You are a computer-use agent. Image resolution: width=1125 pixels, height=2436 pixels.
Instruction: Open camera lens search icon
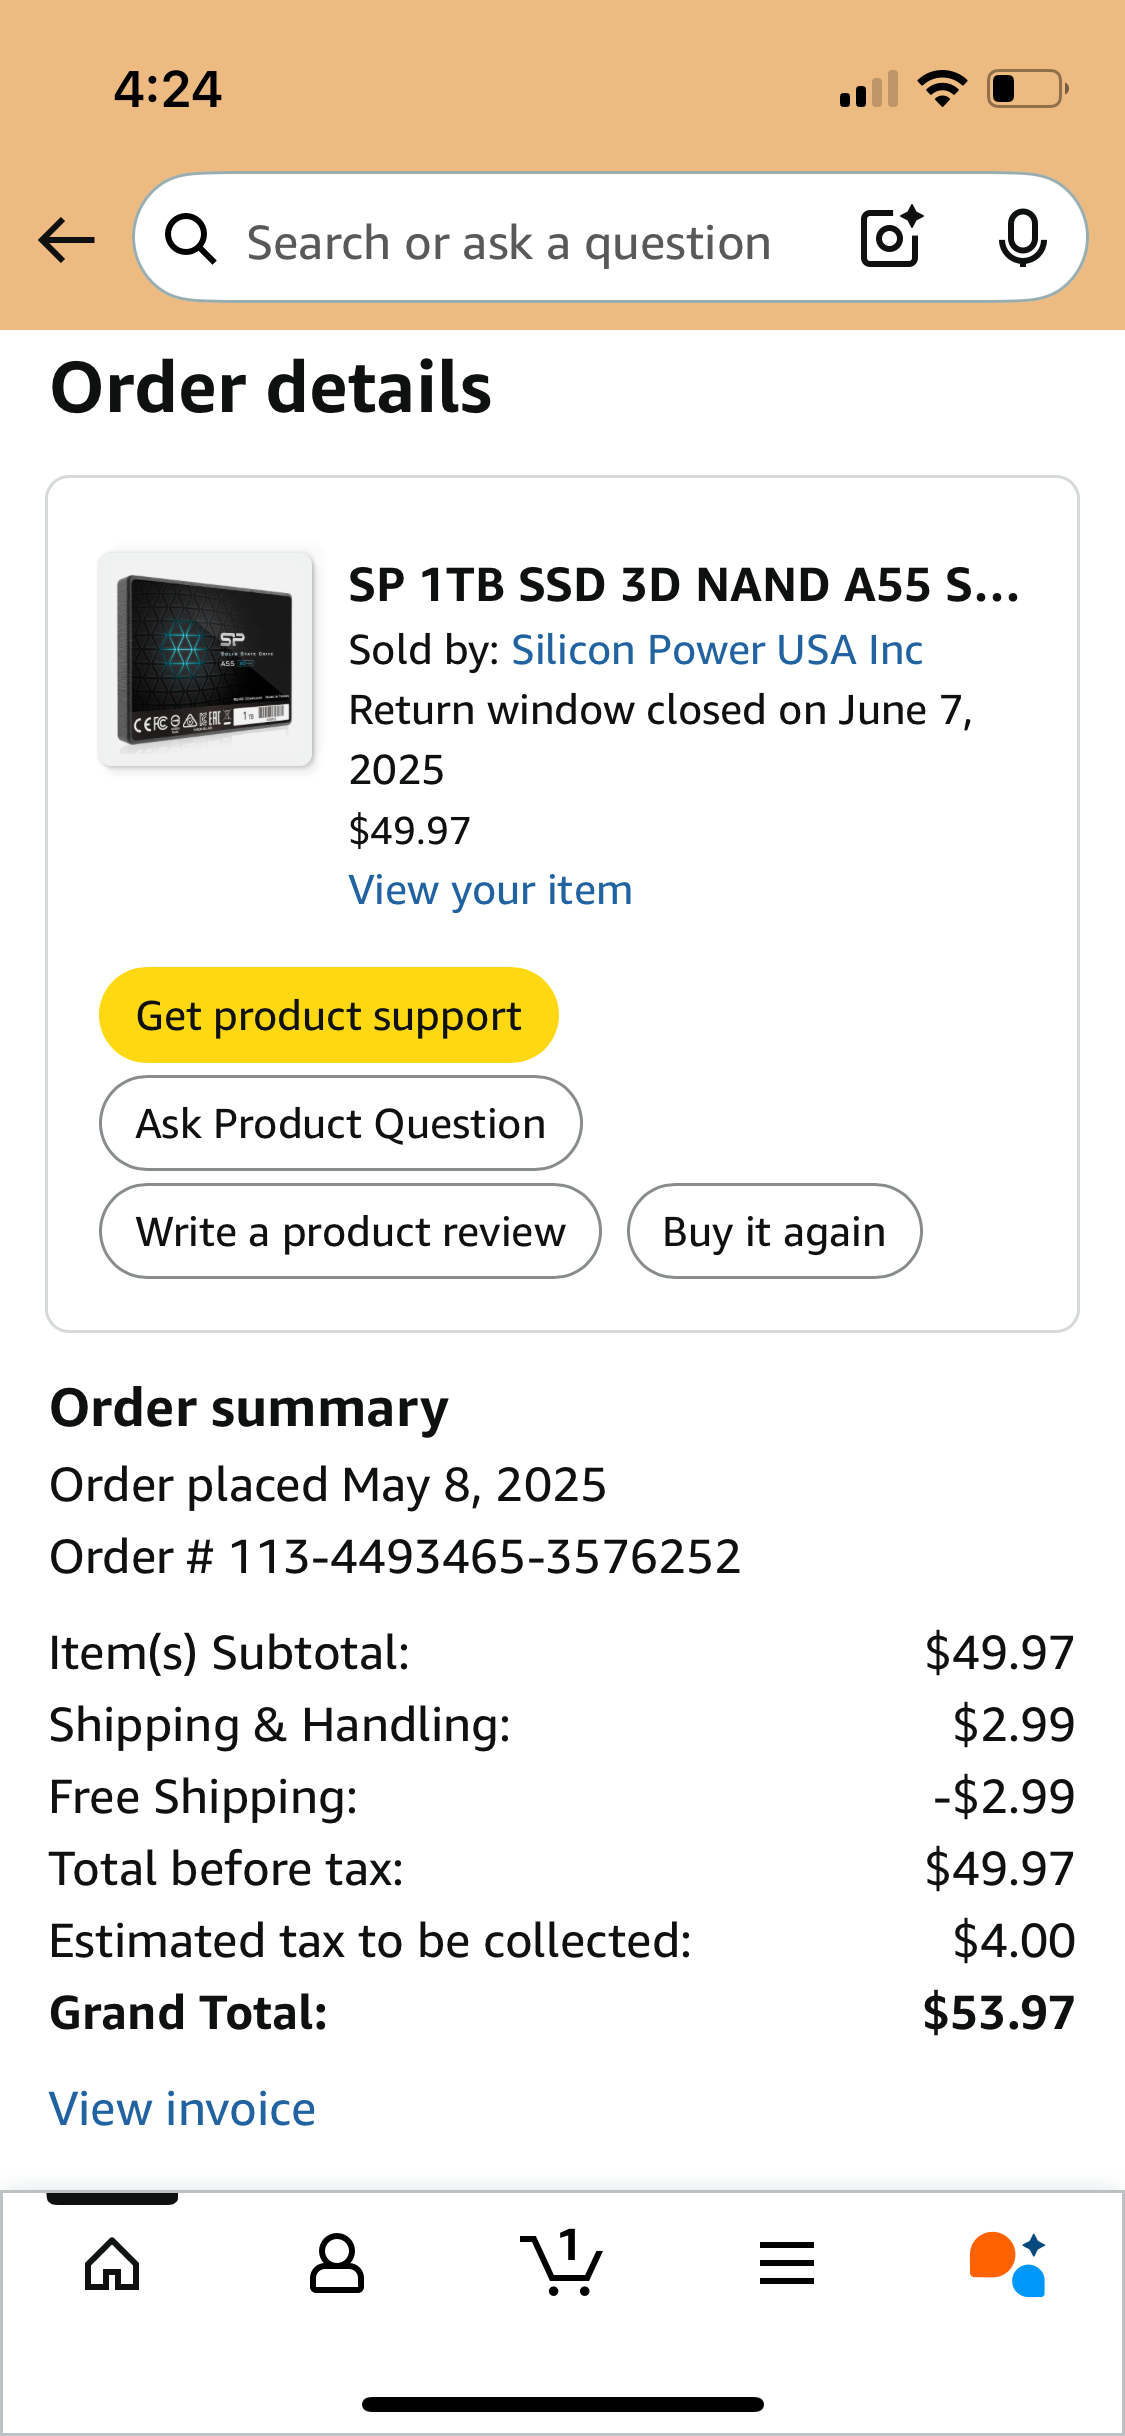tap(891, 238)
